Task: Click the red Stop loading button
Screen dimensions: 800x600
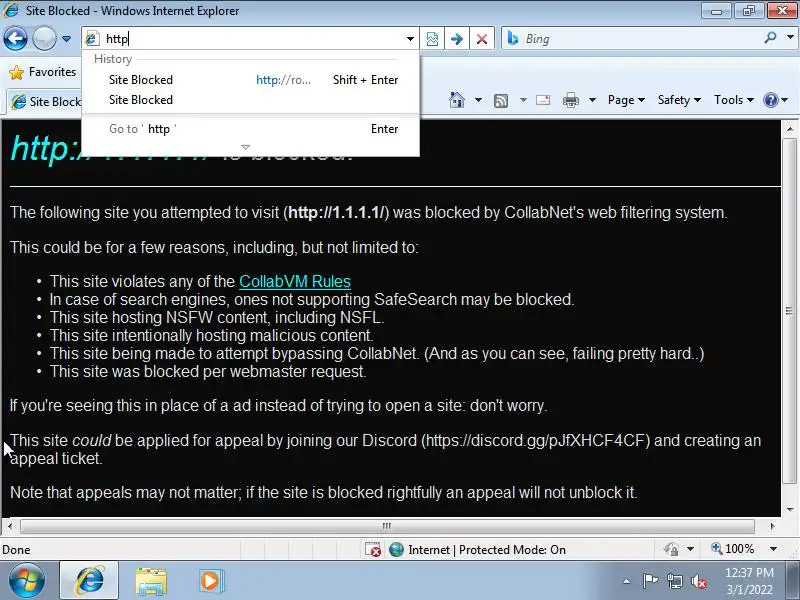Action: pyautogui.click(x=481, y=39)
